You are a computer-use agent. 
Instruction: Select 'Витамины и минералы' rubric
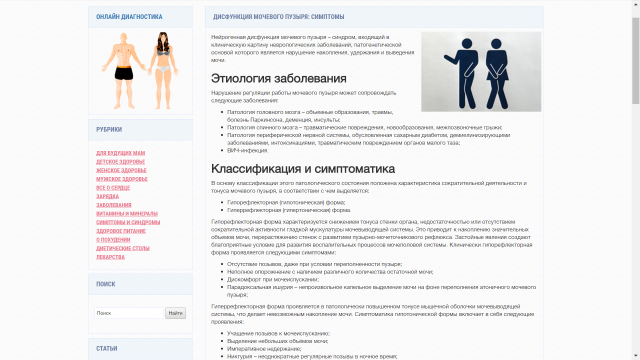[x=127, y=213]
